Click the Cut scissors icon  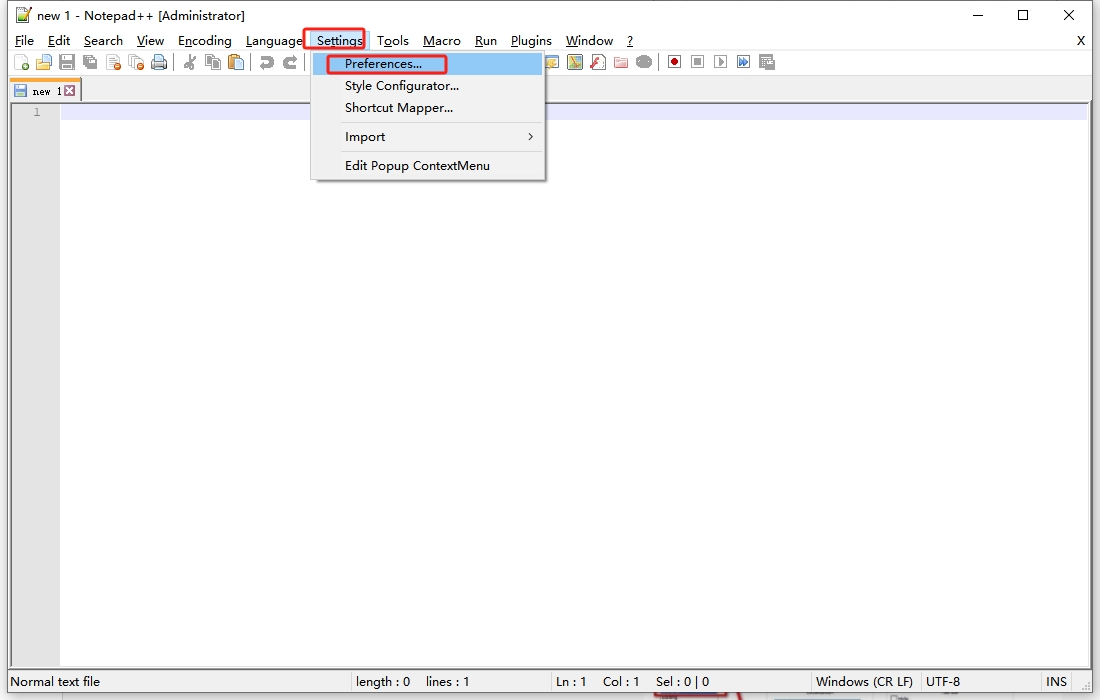pyautogui.click(x=189, y=62)
